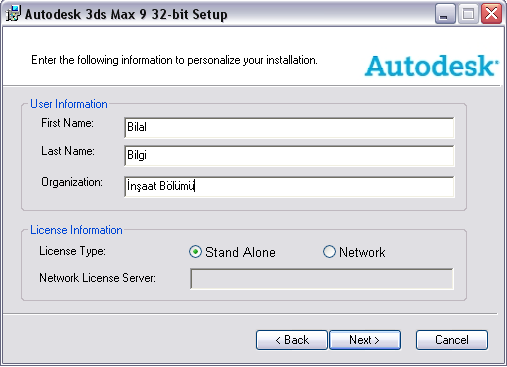The image size is (507, 367).
Task: Cancel the 3ds Max setup
Action: 452,340
